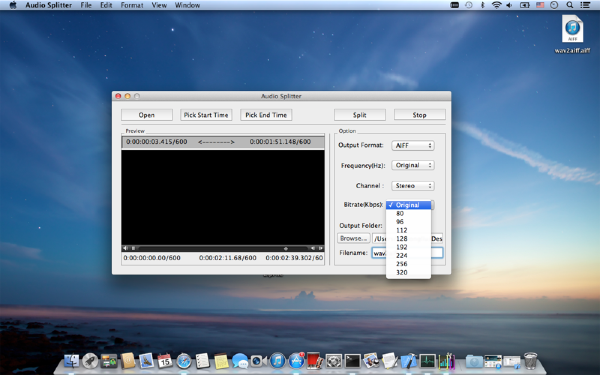The width and height of the screenshot is (600, 375).
Task: Choose 96 Kbps bitrate option
Action: 408,222
